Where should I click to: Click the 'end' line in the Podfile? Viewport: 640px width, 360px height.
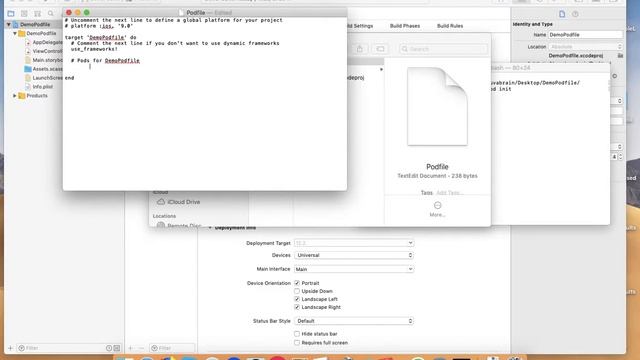69,78
